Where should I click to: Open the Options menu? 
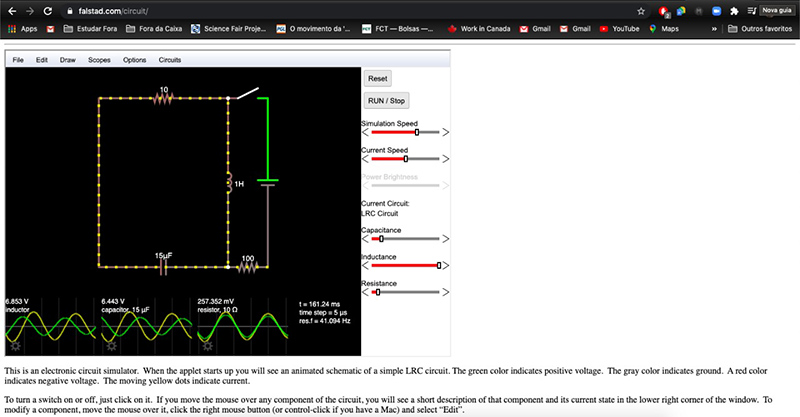coord(134,60)
